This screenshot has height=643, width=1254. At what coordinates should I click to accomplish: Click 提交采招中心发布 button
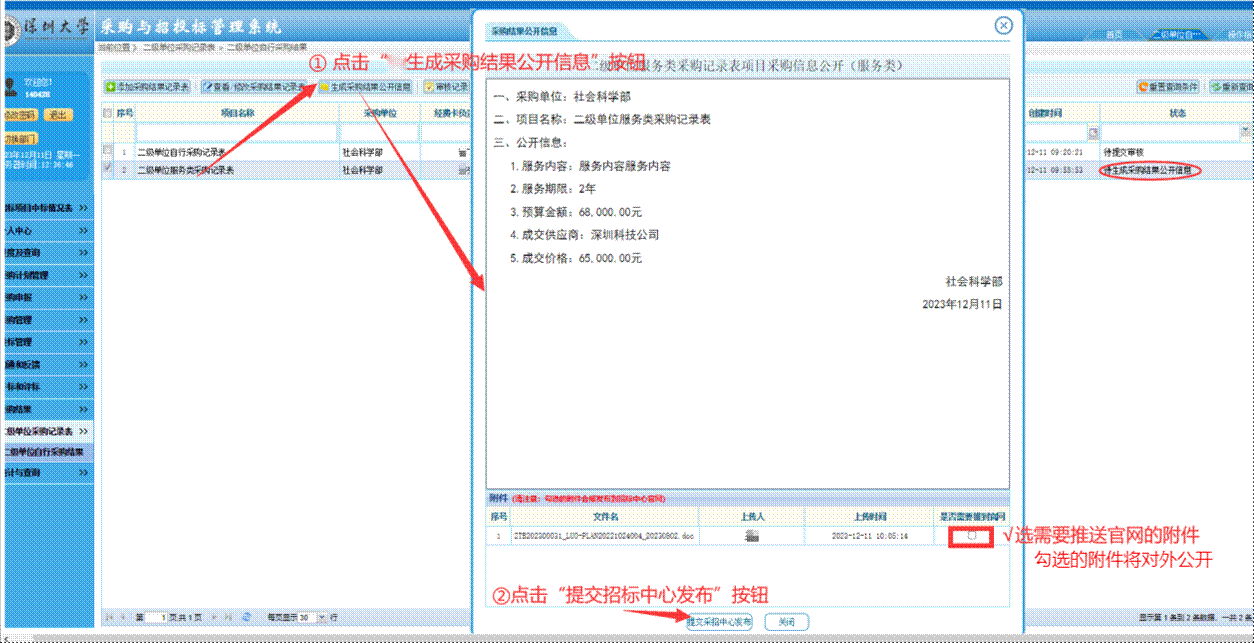(x=719, y=622)
